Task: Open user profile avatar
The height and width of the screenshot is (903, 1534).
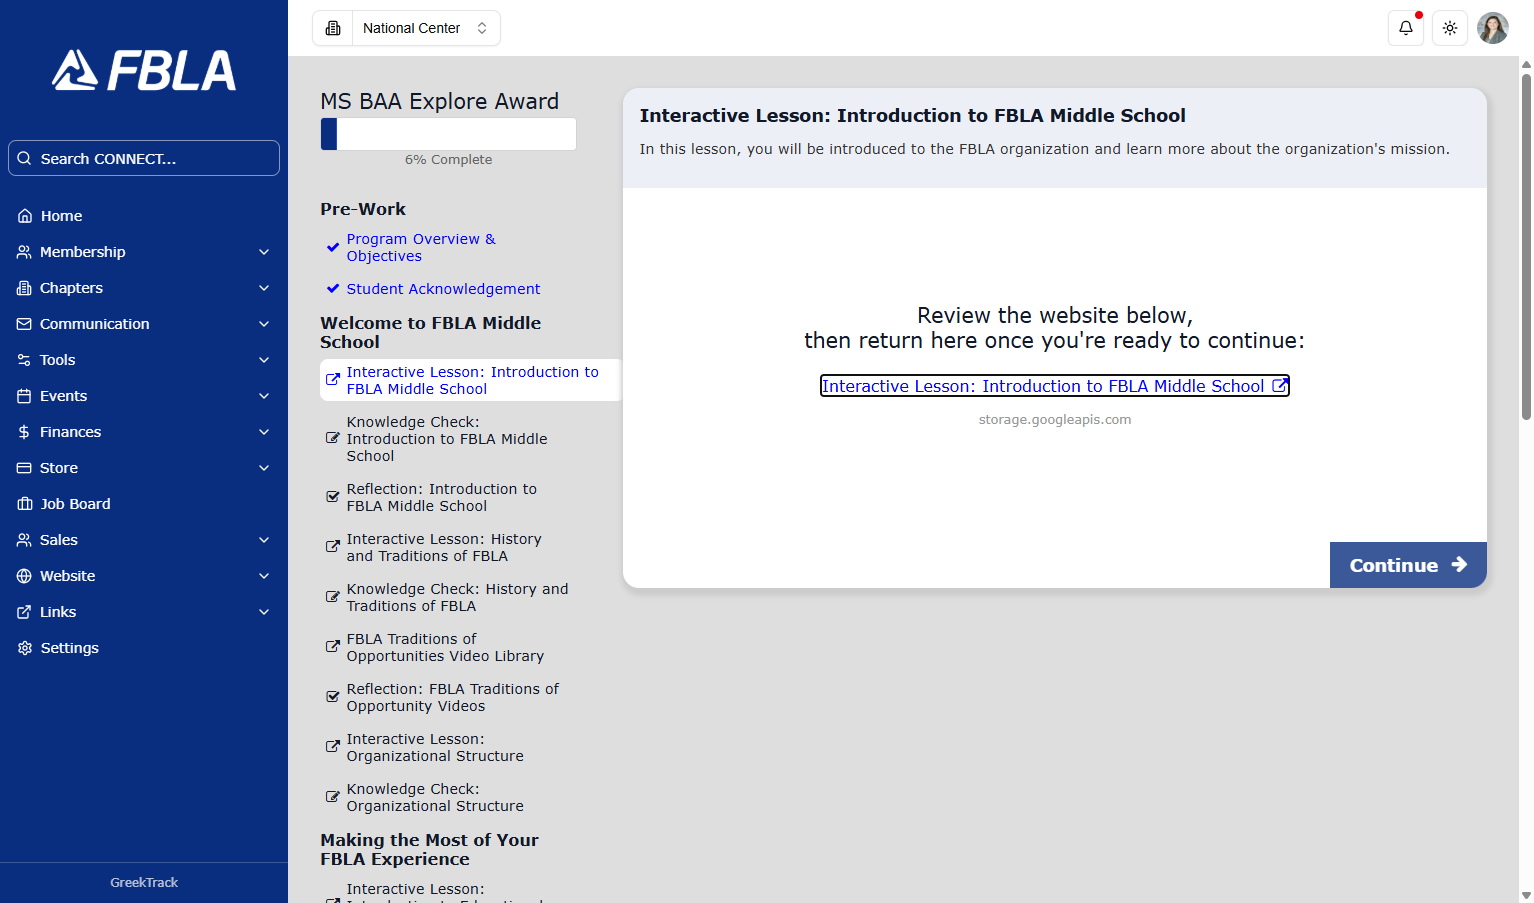Action: 1493,28
